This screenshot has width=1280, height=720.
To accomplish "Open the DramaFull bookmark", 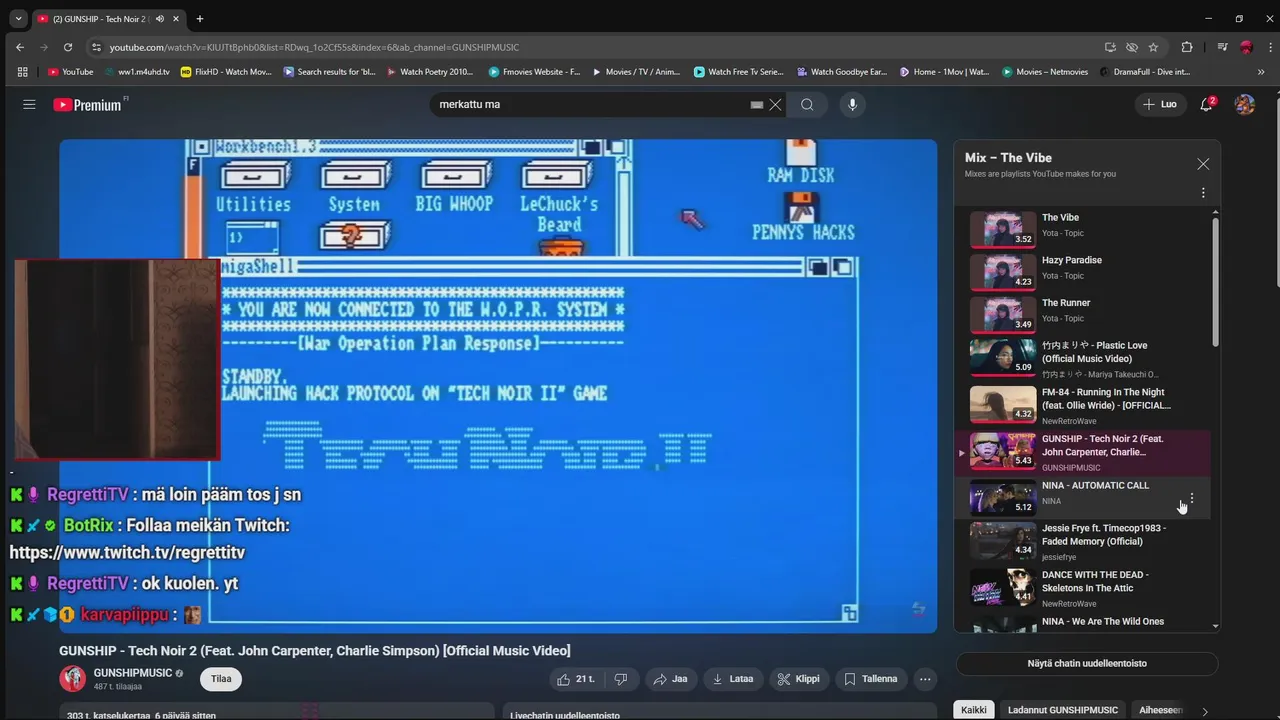I will click(1144, 72).
